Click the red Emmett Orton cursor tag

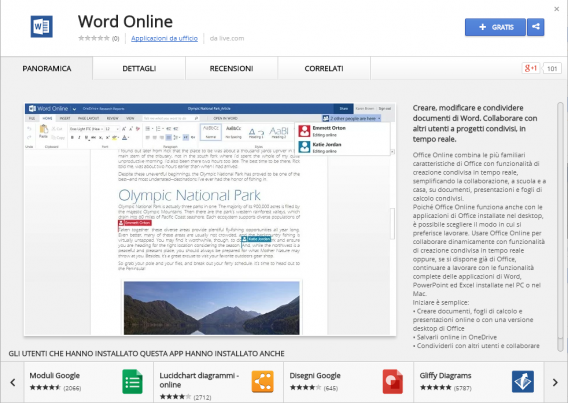[135, 223]
